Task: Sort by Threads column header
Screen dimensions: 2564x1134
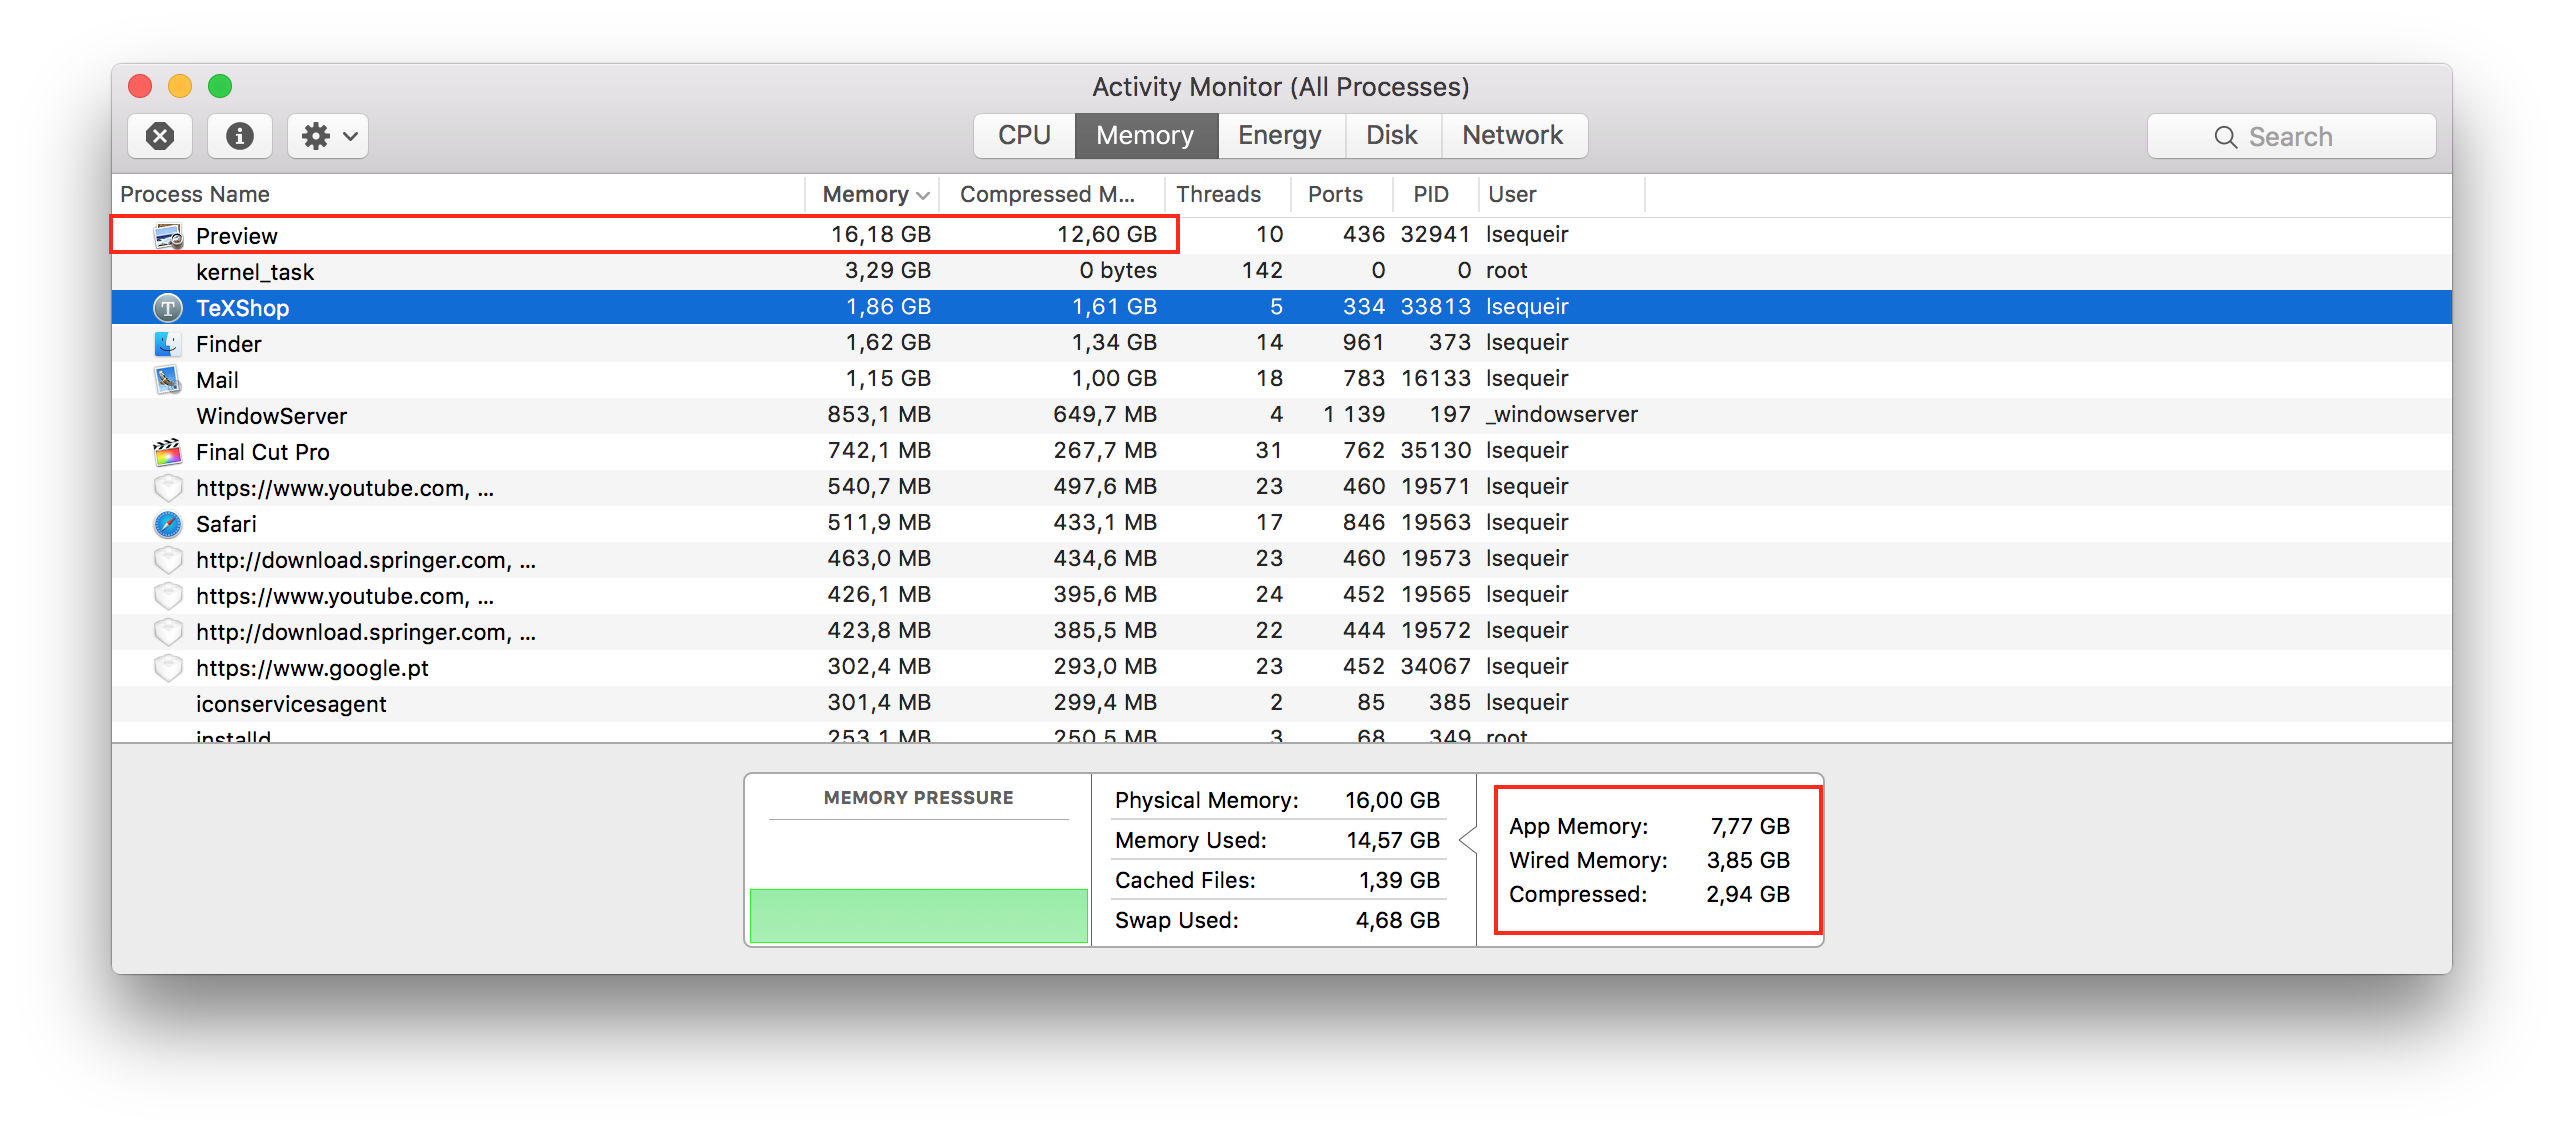Action: point(1218,194)
